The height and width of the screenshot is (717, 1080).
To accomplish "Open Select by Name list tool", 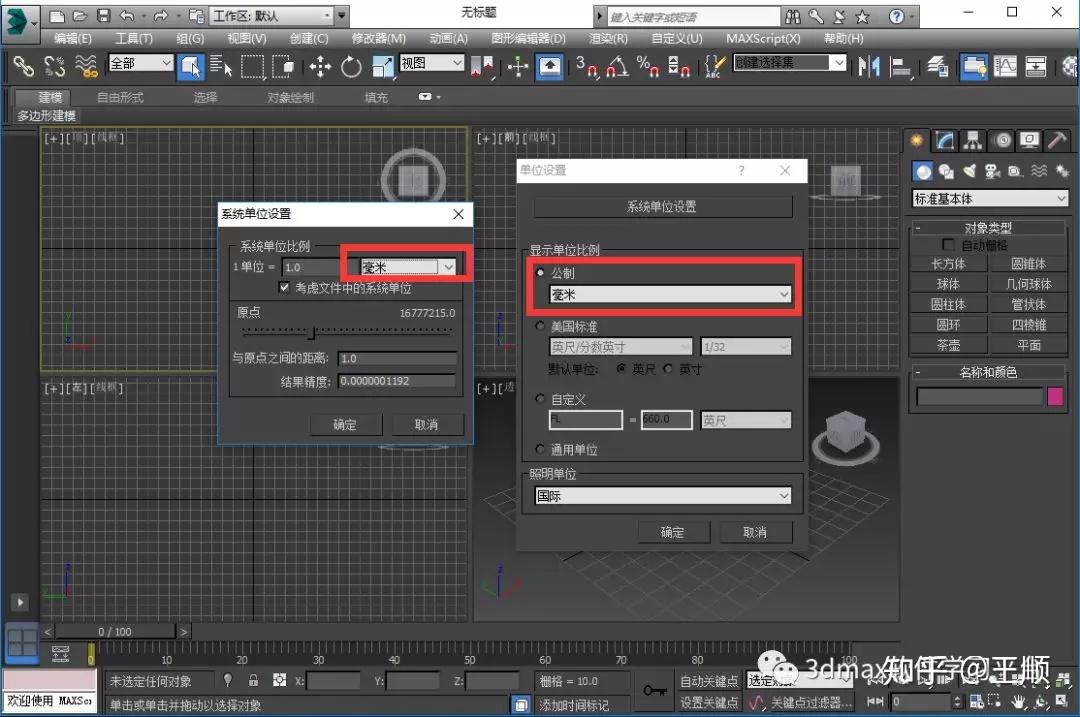I will 220,67.
